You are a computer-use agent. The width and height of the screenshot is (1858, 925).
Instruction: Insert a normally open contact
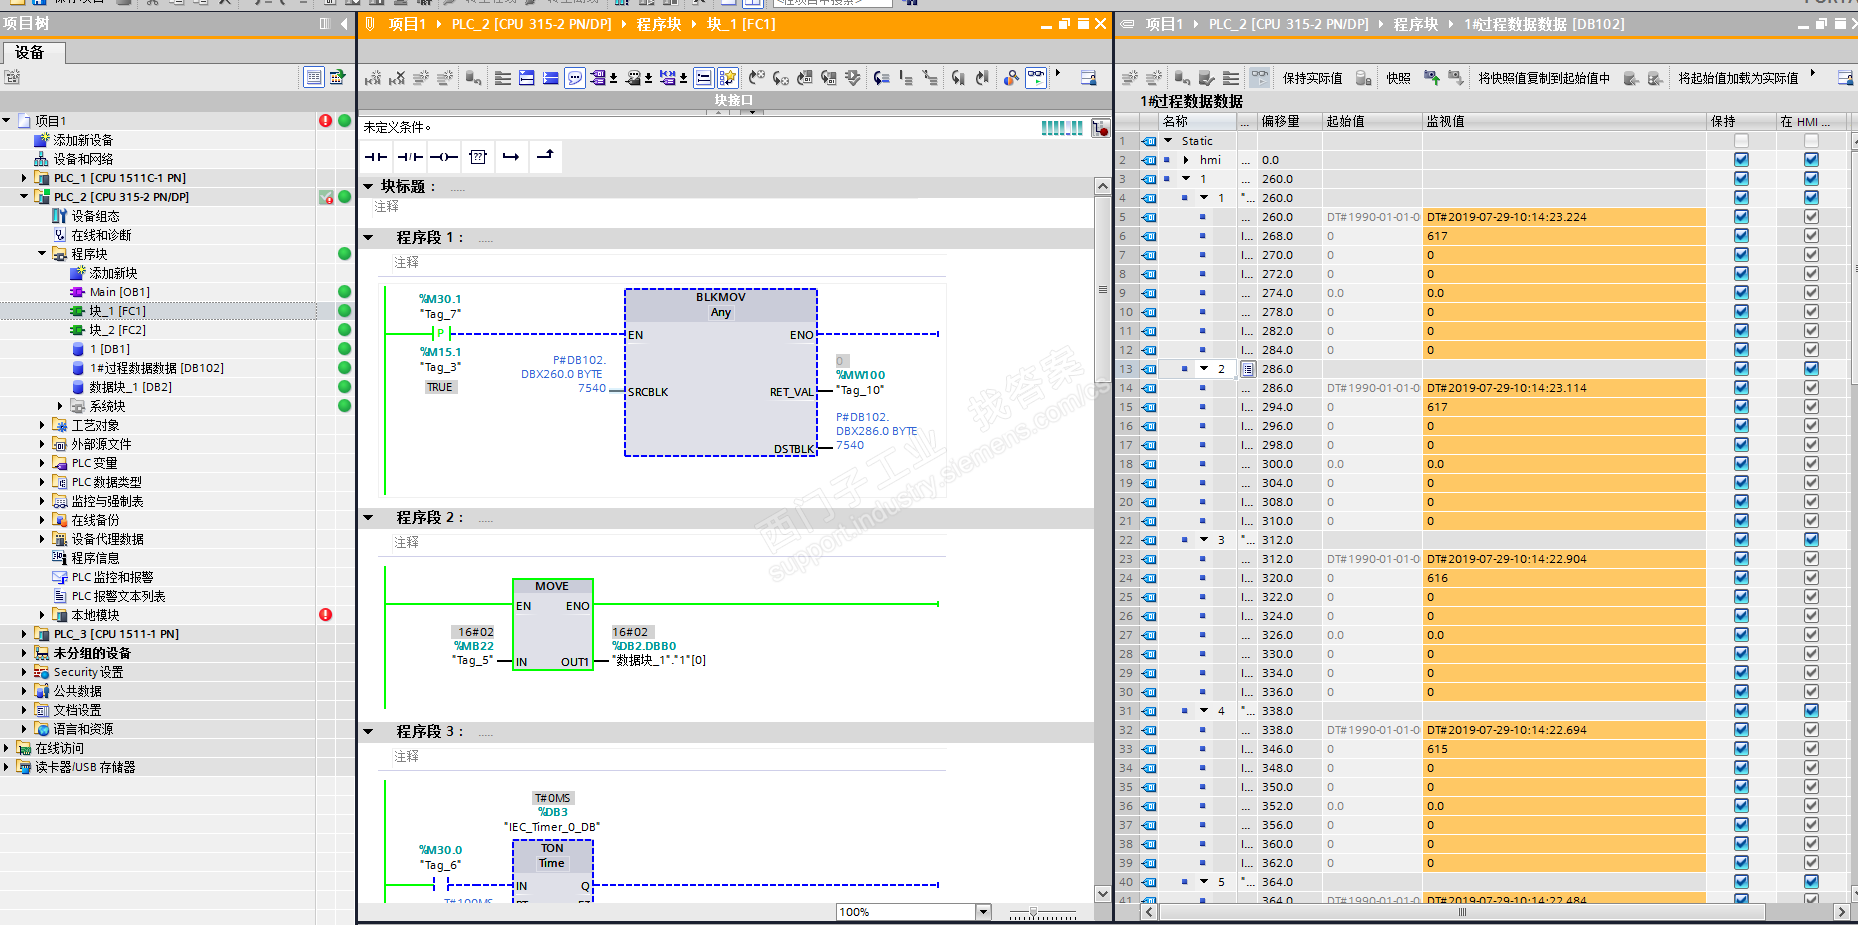tap(376, 157)
